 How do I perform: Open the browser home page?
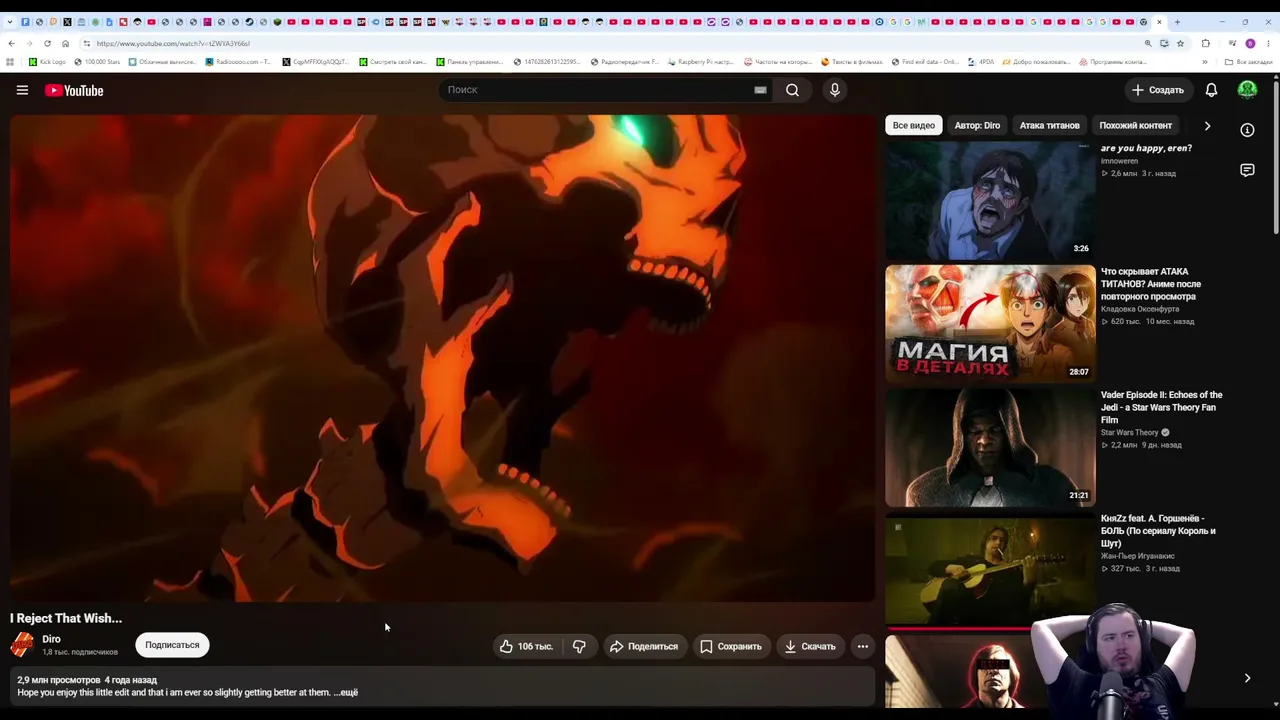tap(65, 43)
